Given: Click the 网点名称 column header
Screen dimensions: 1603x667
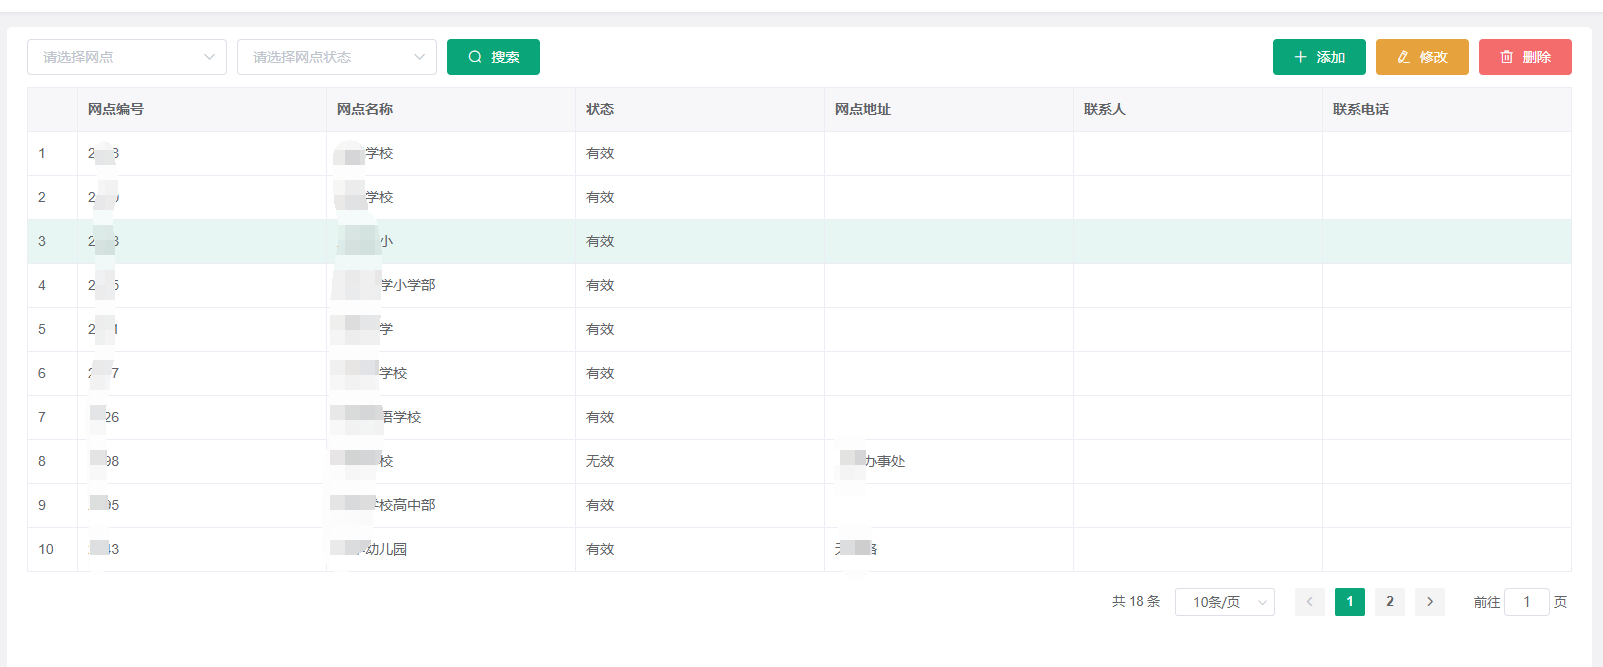Looking at the screenshot, I should 365,110.
